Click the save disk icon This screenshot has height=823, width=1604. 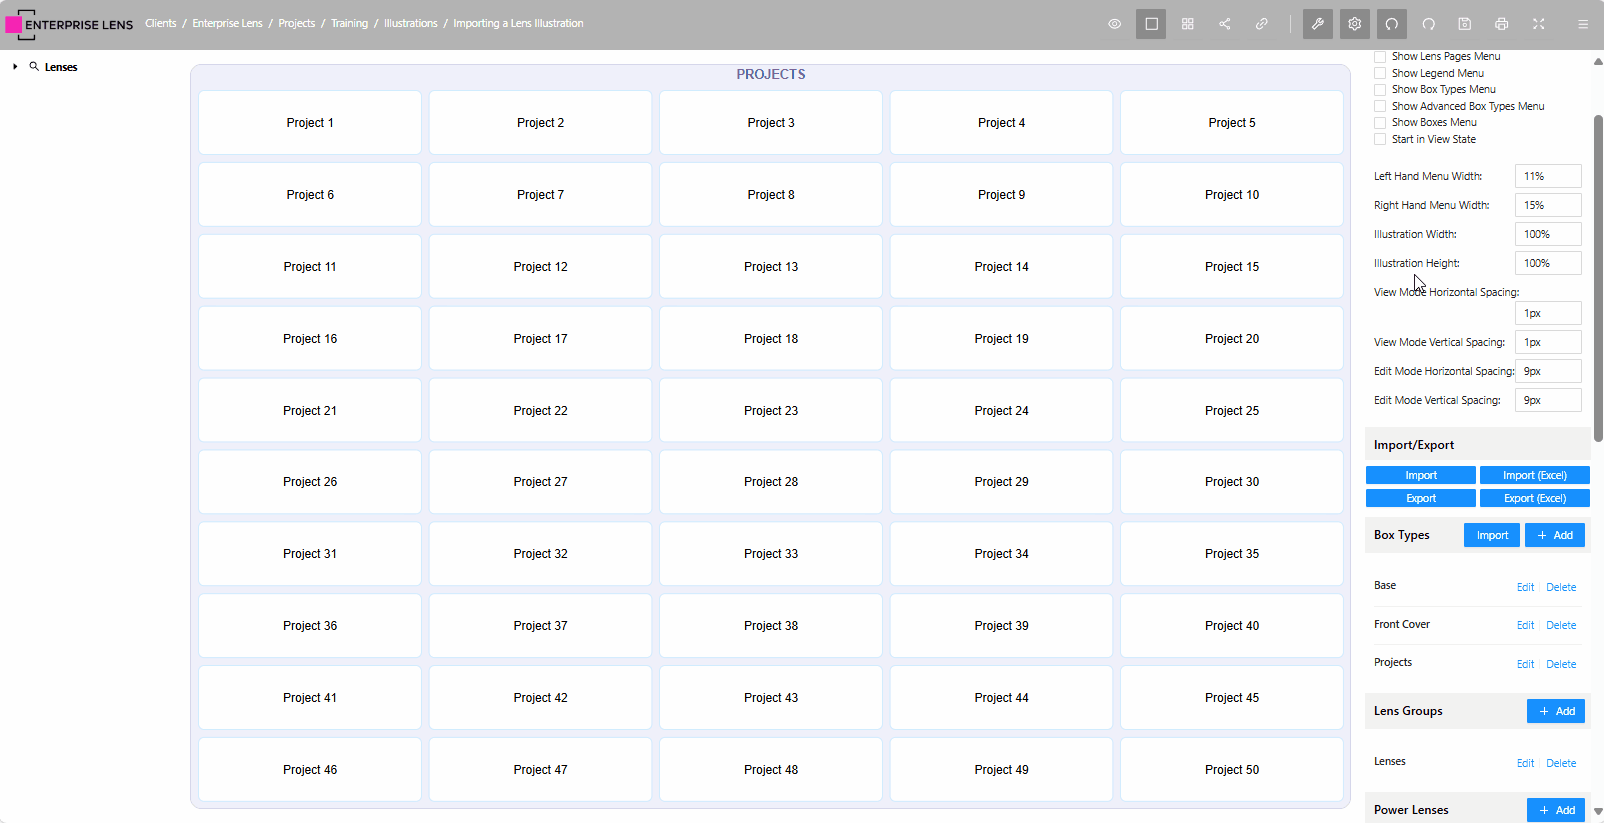[1465, 24]
